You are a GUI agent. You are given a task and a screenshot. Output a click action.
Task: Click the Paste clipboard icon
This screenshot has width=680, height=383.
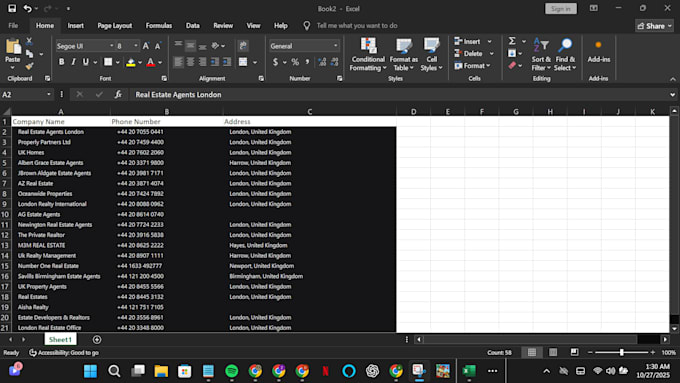13,46
